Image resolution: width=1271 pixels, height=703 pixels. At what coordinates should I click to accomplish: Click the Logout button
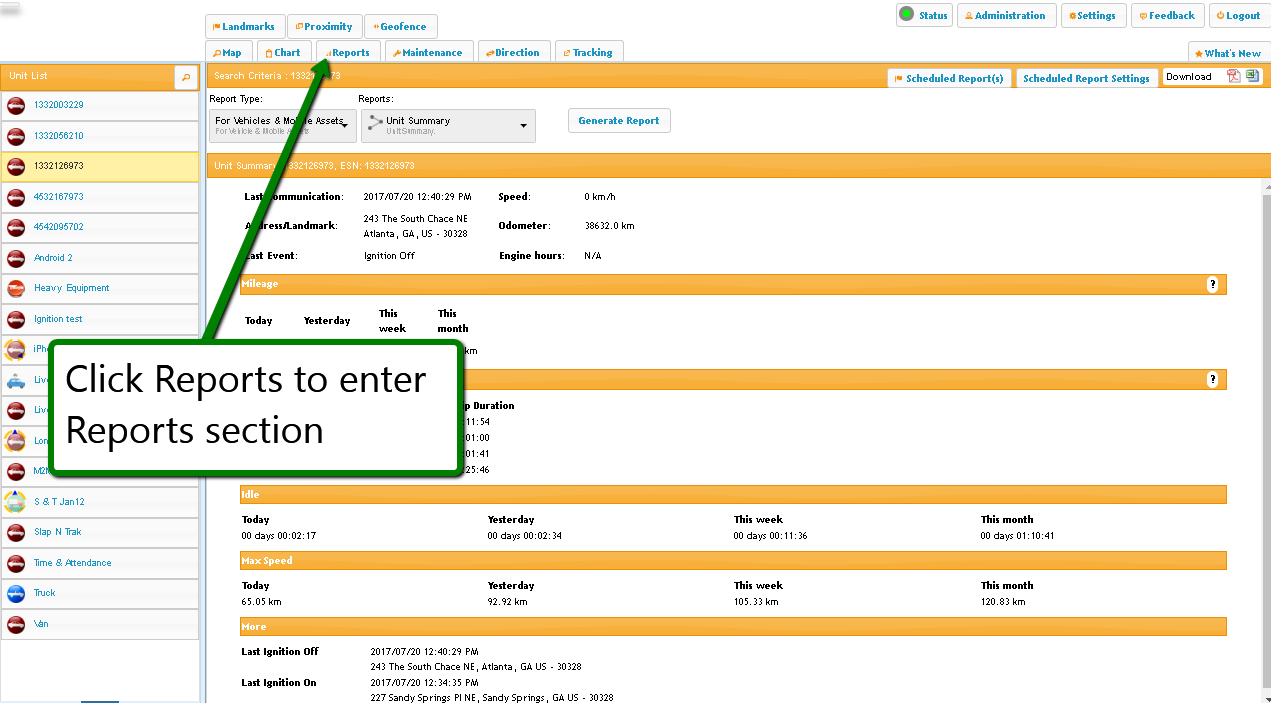coord(1239,16)
